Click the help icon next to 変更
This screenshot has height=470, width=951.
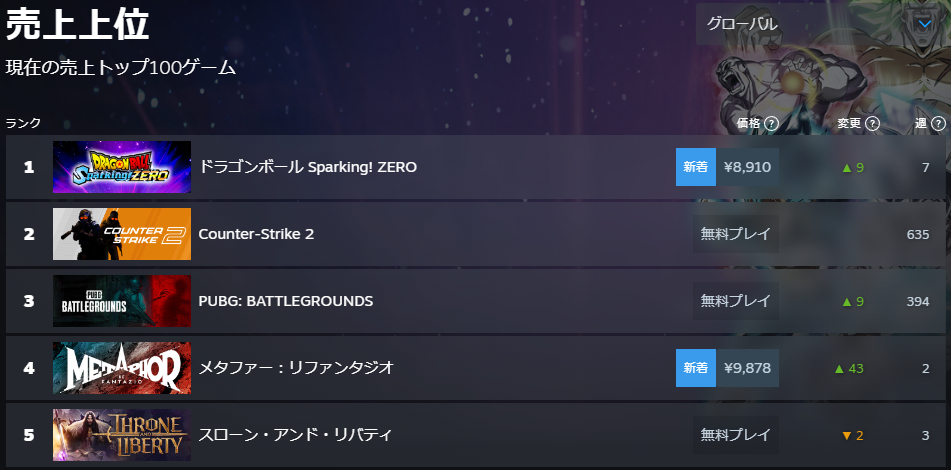click(872, 123)
